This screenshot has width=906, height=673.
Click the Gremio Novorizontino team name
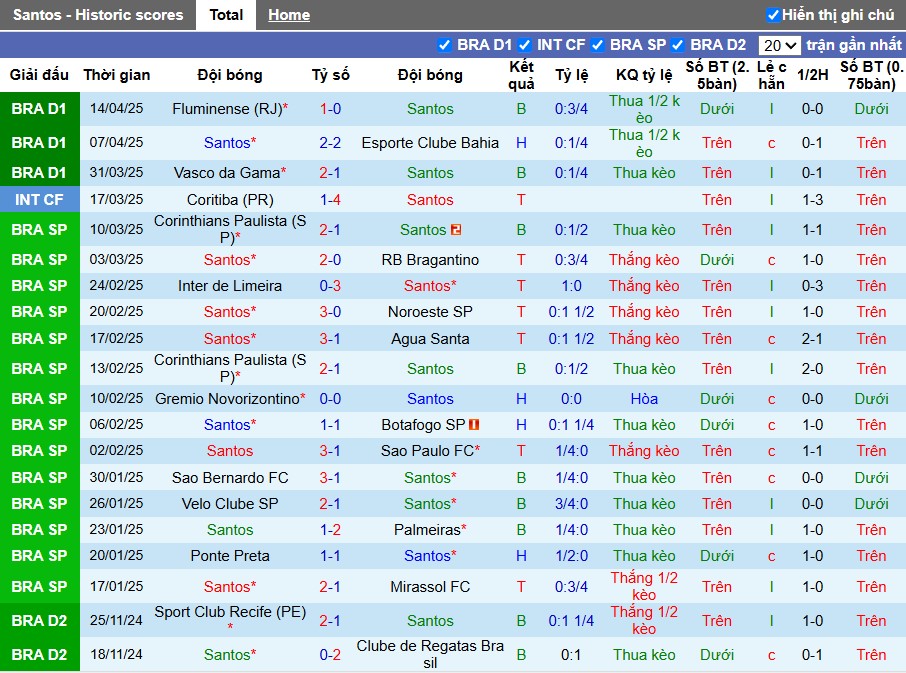coord(227,399)
